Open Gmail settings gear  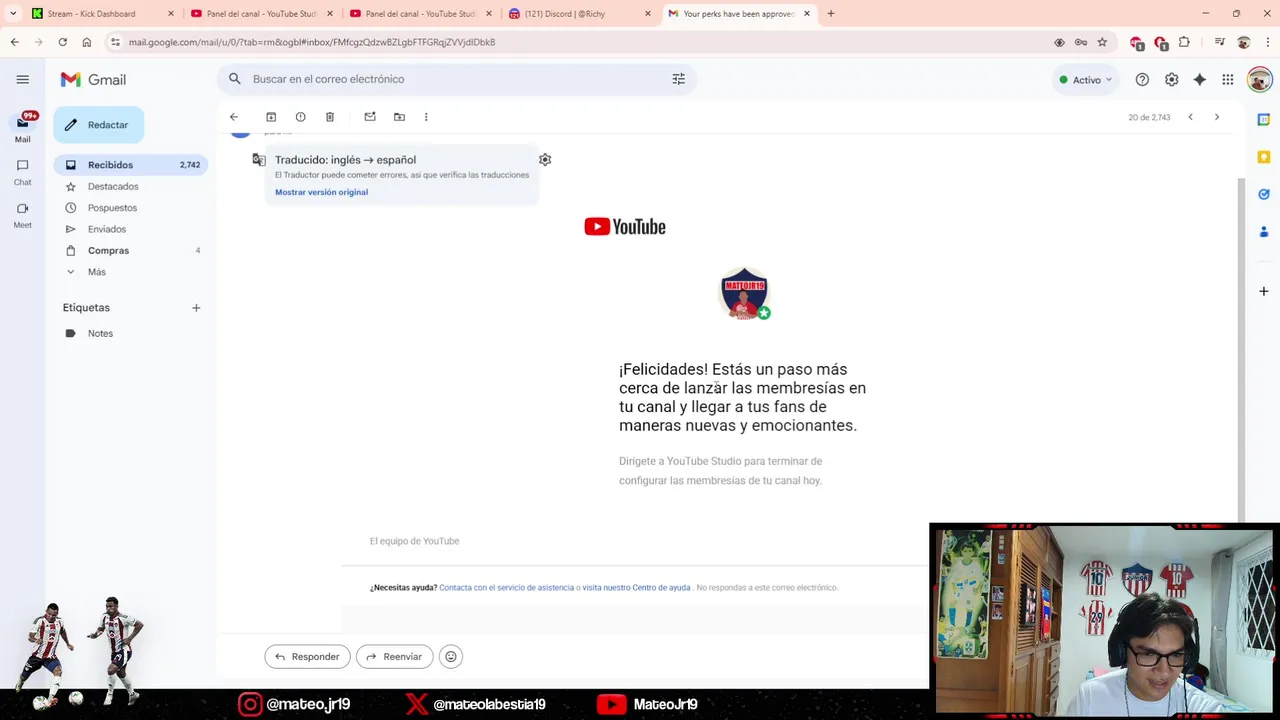[x=1171, y=80]
